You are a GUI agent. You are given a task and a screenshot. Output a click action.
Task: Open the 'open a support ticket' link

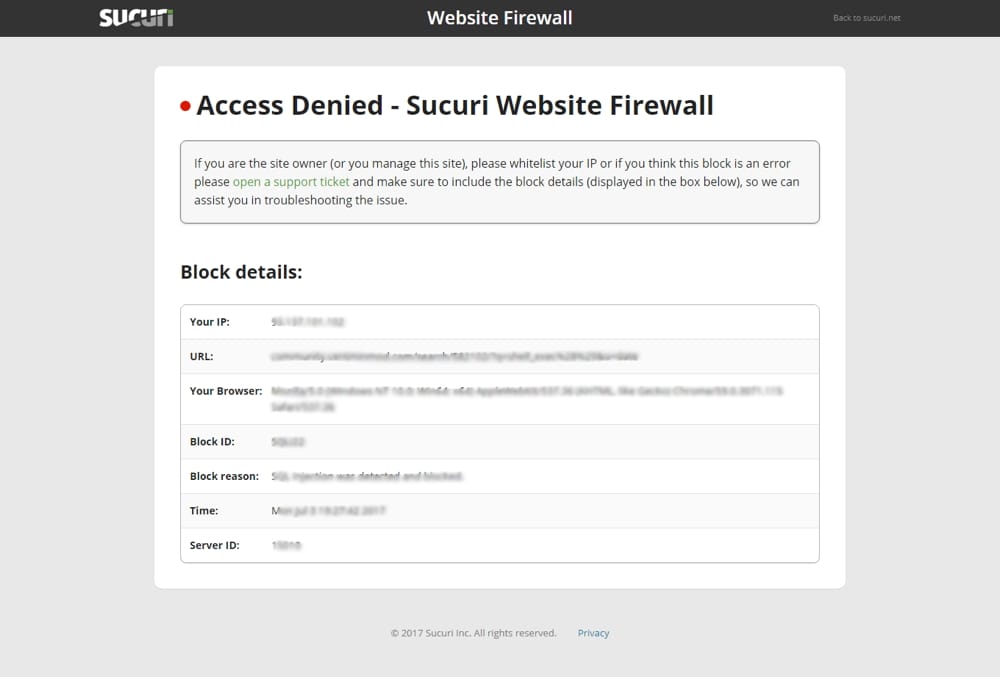click(291, 182)
